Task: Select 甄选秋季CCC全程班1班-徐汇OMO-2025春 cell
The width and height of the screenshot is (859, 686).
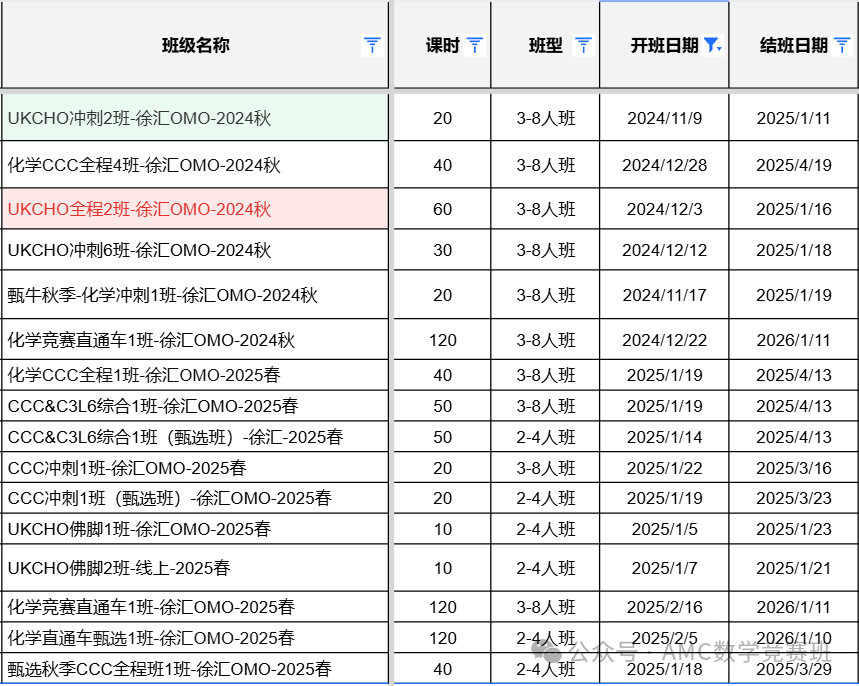Action: 195,669
